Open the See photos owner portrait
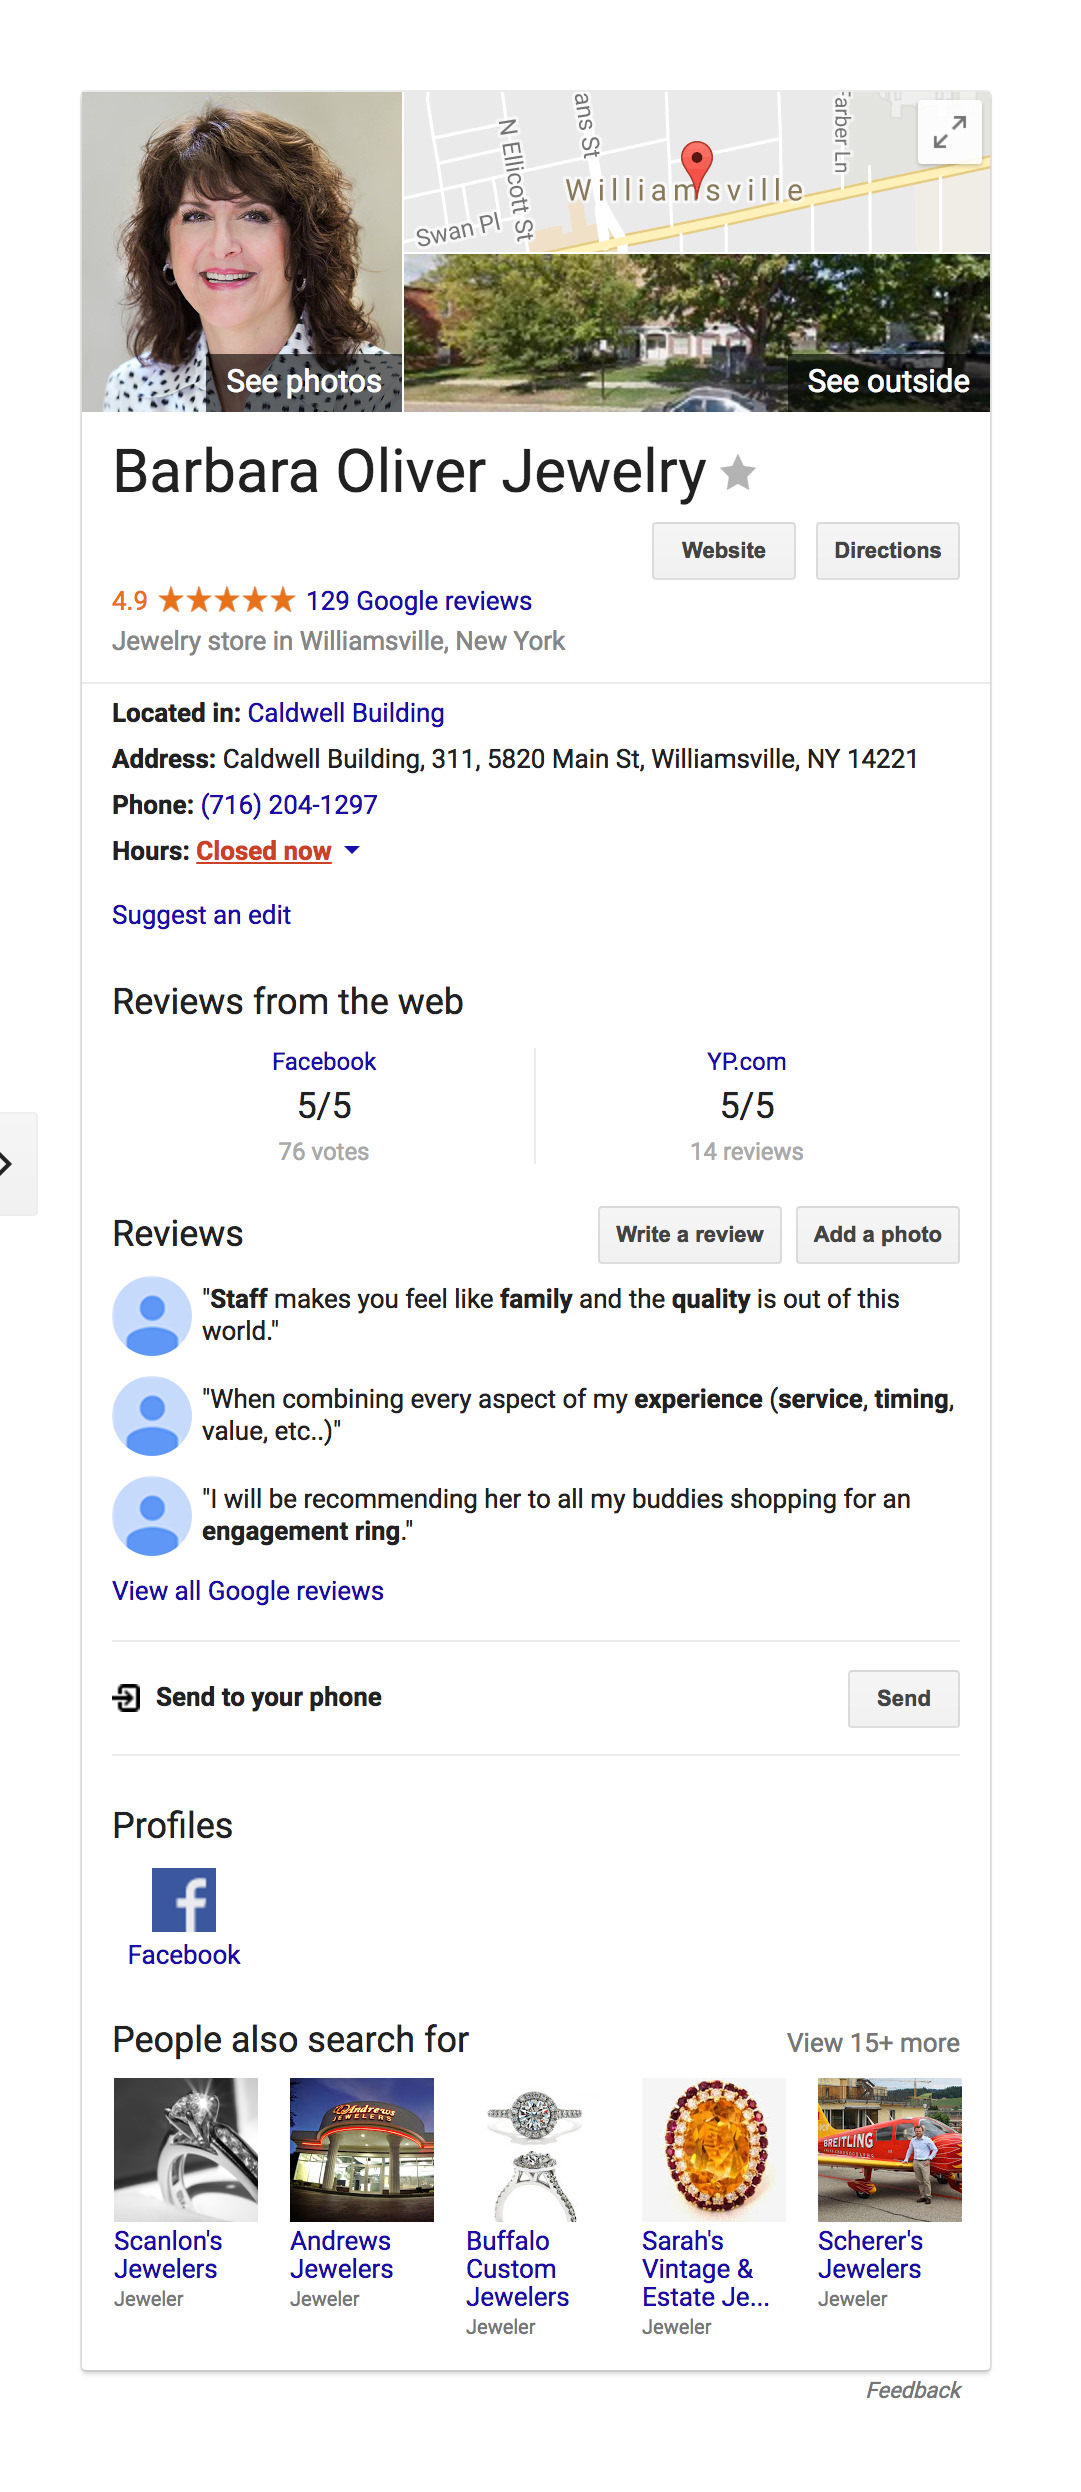Viewport: 1081px width, 2492px height. point(242,252)
